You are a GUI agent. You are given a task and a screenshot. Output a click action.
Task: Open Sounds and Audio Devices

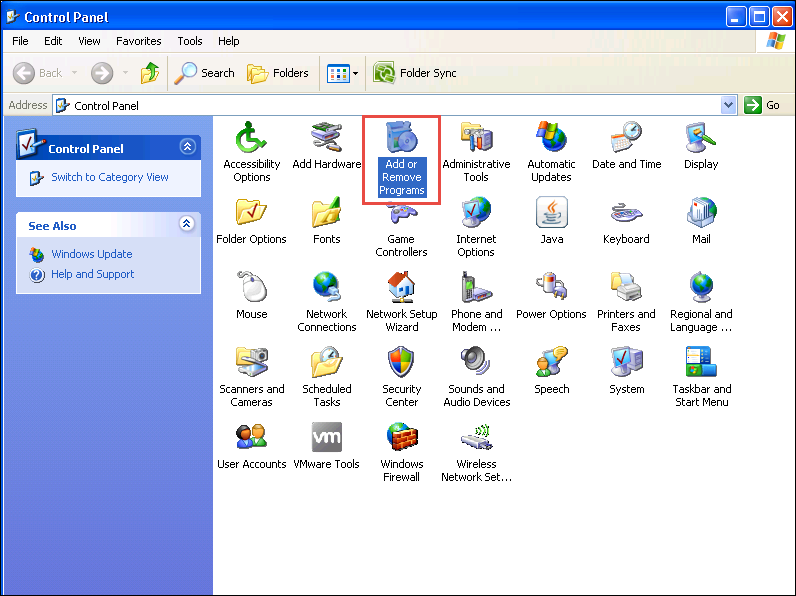click(x=476, y=363)
